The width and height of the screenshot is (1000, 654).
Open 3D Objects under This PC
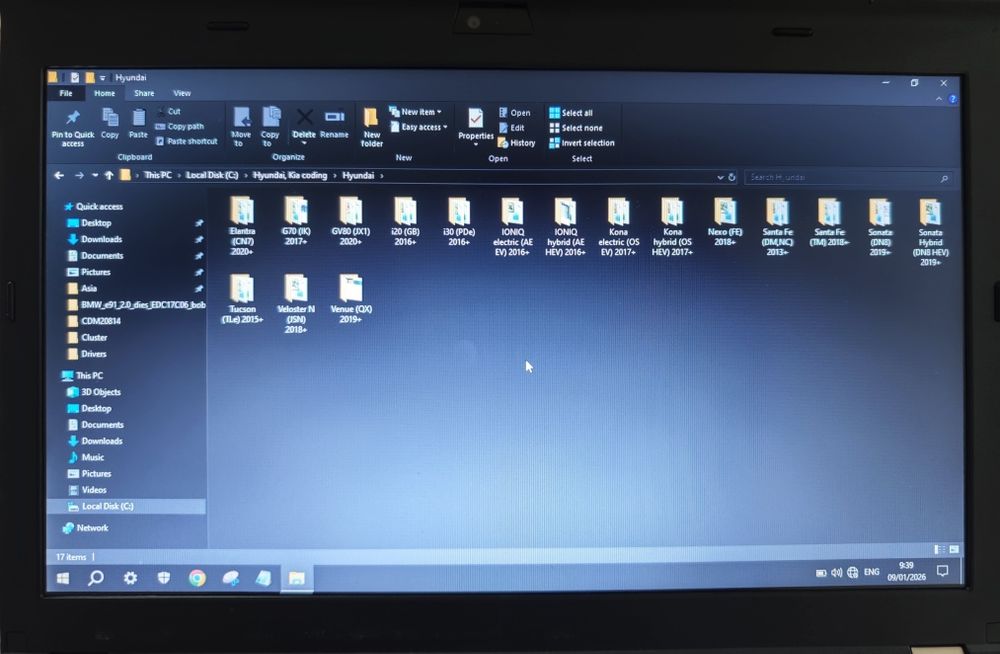pyautogui.click(x=94, y=392)
